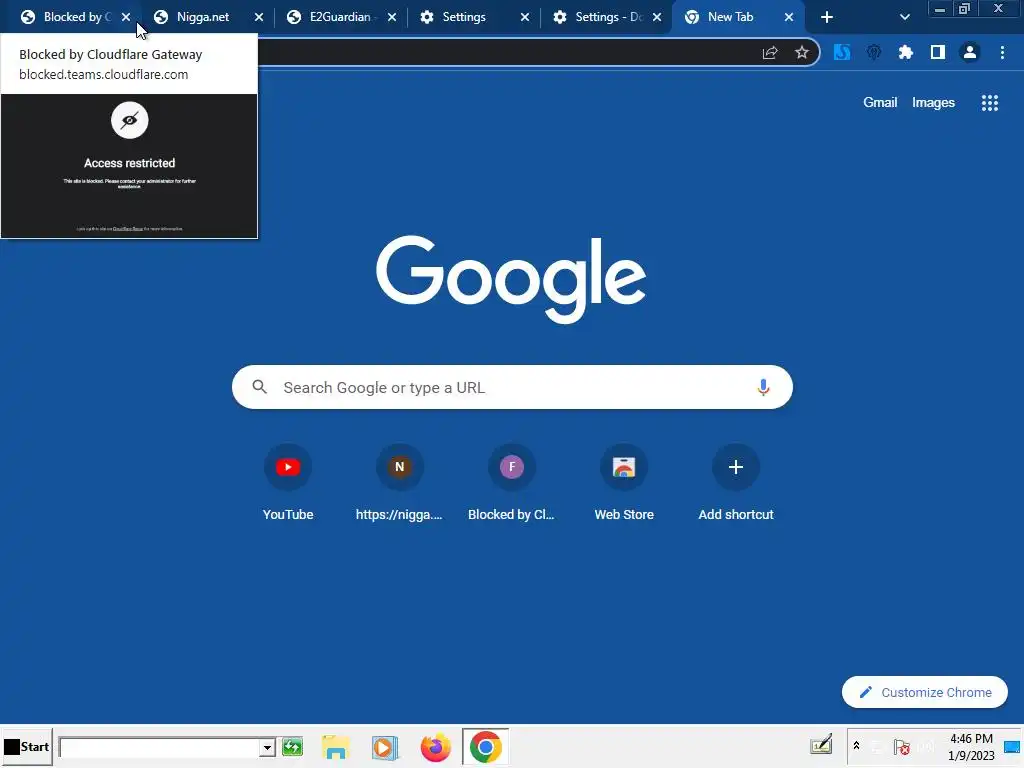Image resolution: width=1024 pixels, height=768 pixels.
Task: Open Chrome's three-dot menu
Action: click(x=1002, y=52)
